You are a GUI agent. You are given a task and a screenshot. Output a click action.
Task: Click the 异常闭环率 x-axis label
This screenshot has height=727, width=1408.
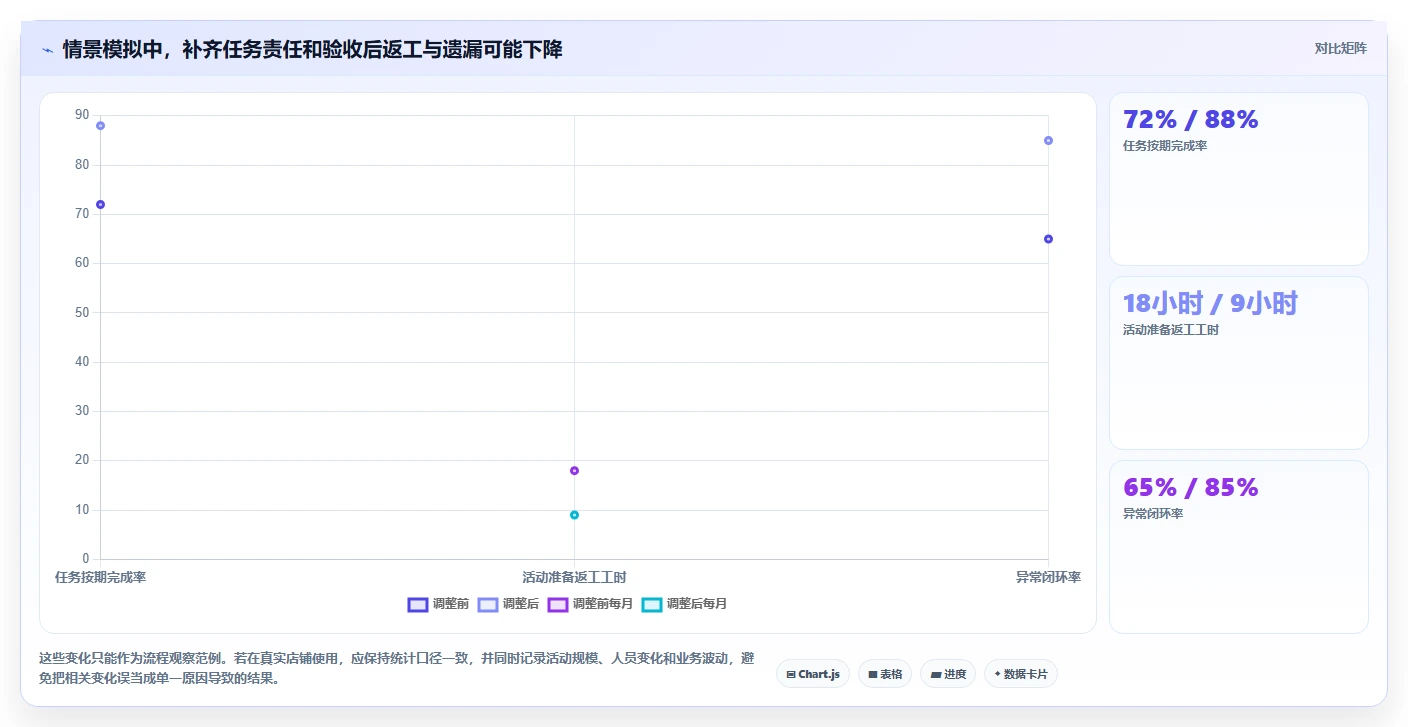(1048, 577)
